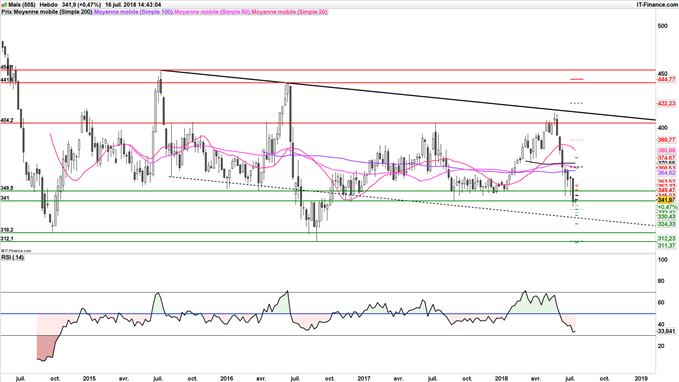Click the 404,2 resistance level label
The height and width of the screenshot is (382, 679).
click(7, 120)
